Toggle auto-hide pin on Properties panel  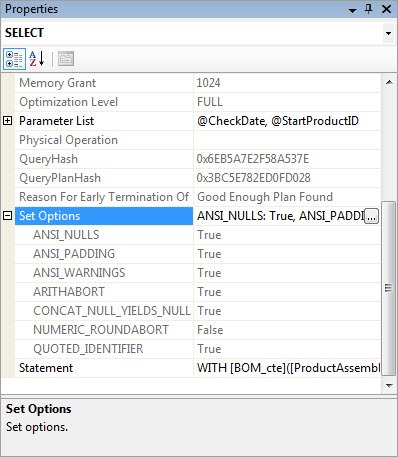point(369,9)
